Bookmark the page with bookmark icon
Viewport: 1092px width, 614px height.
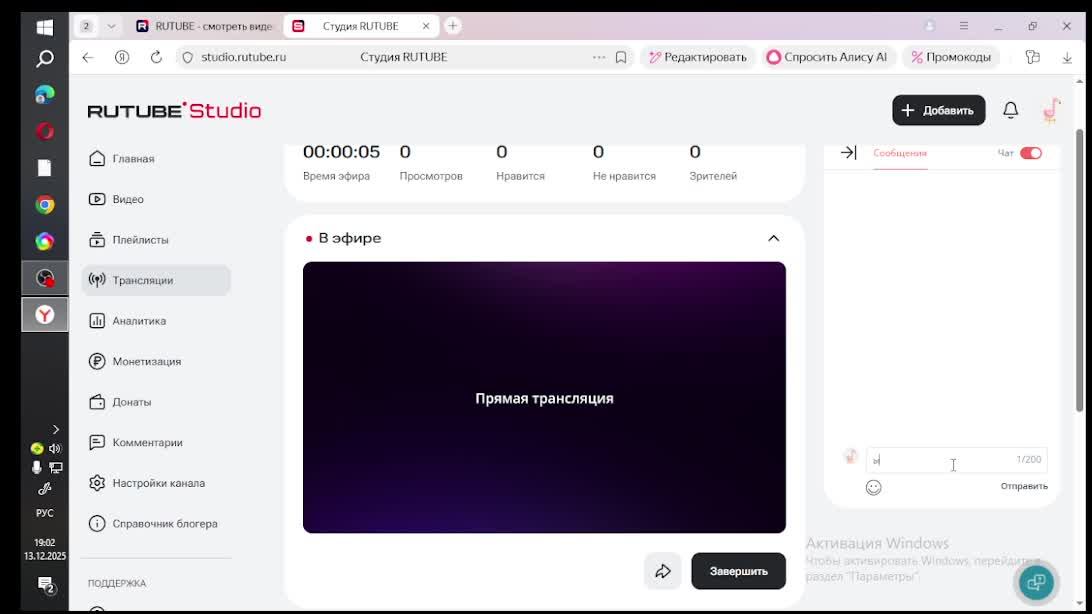click(x=621, y=57)
